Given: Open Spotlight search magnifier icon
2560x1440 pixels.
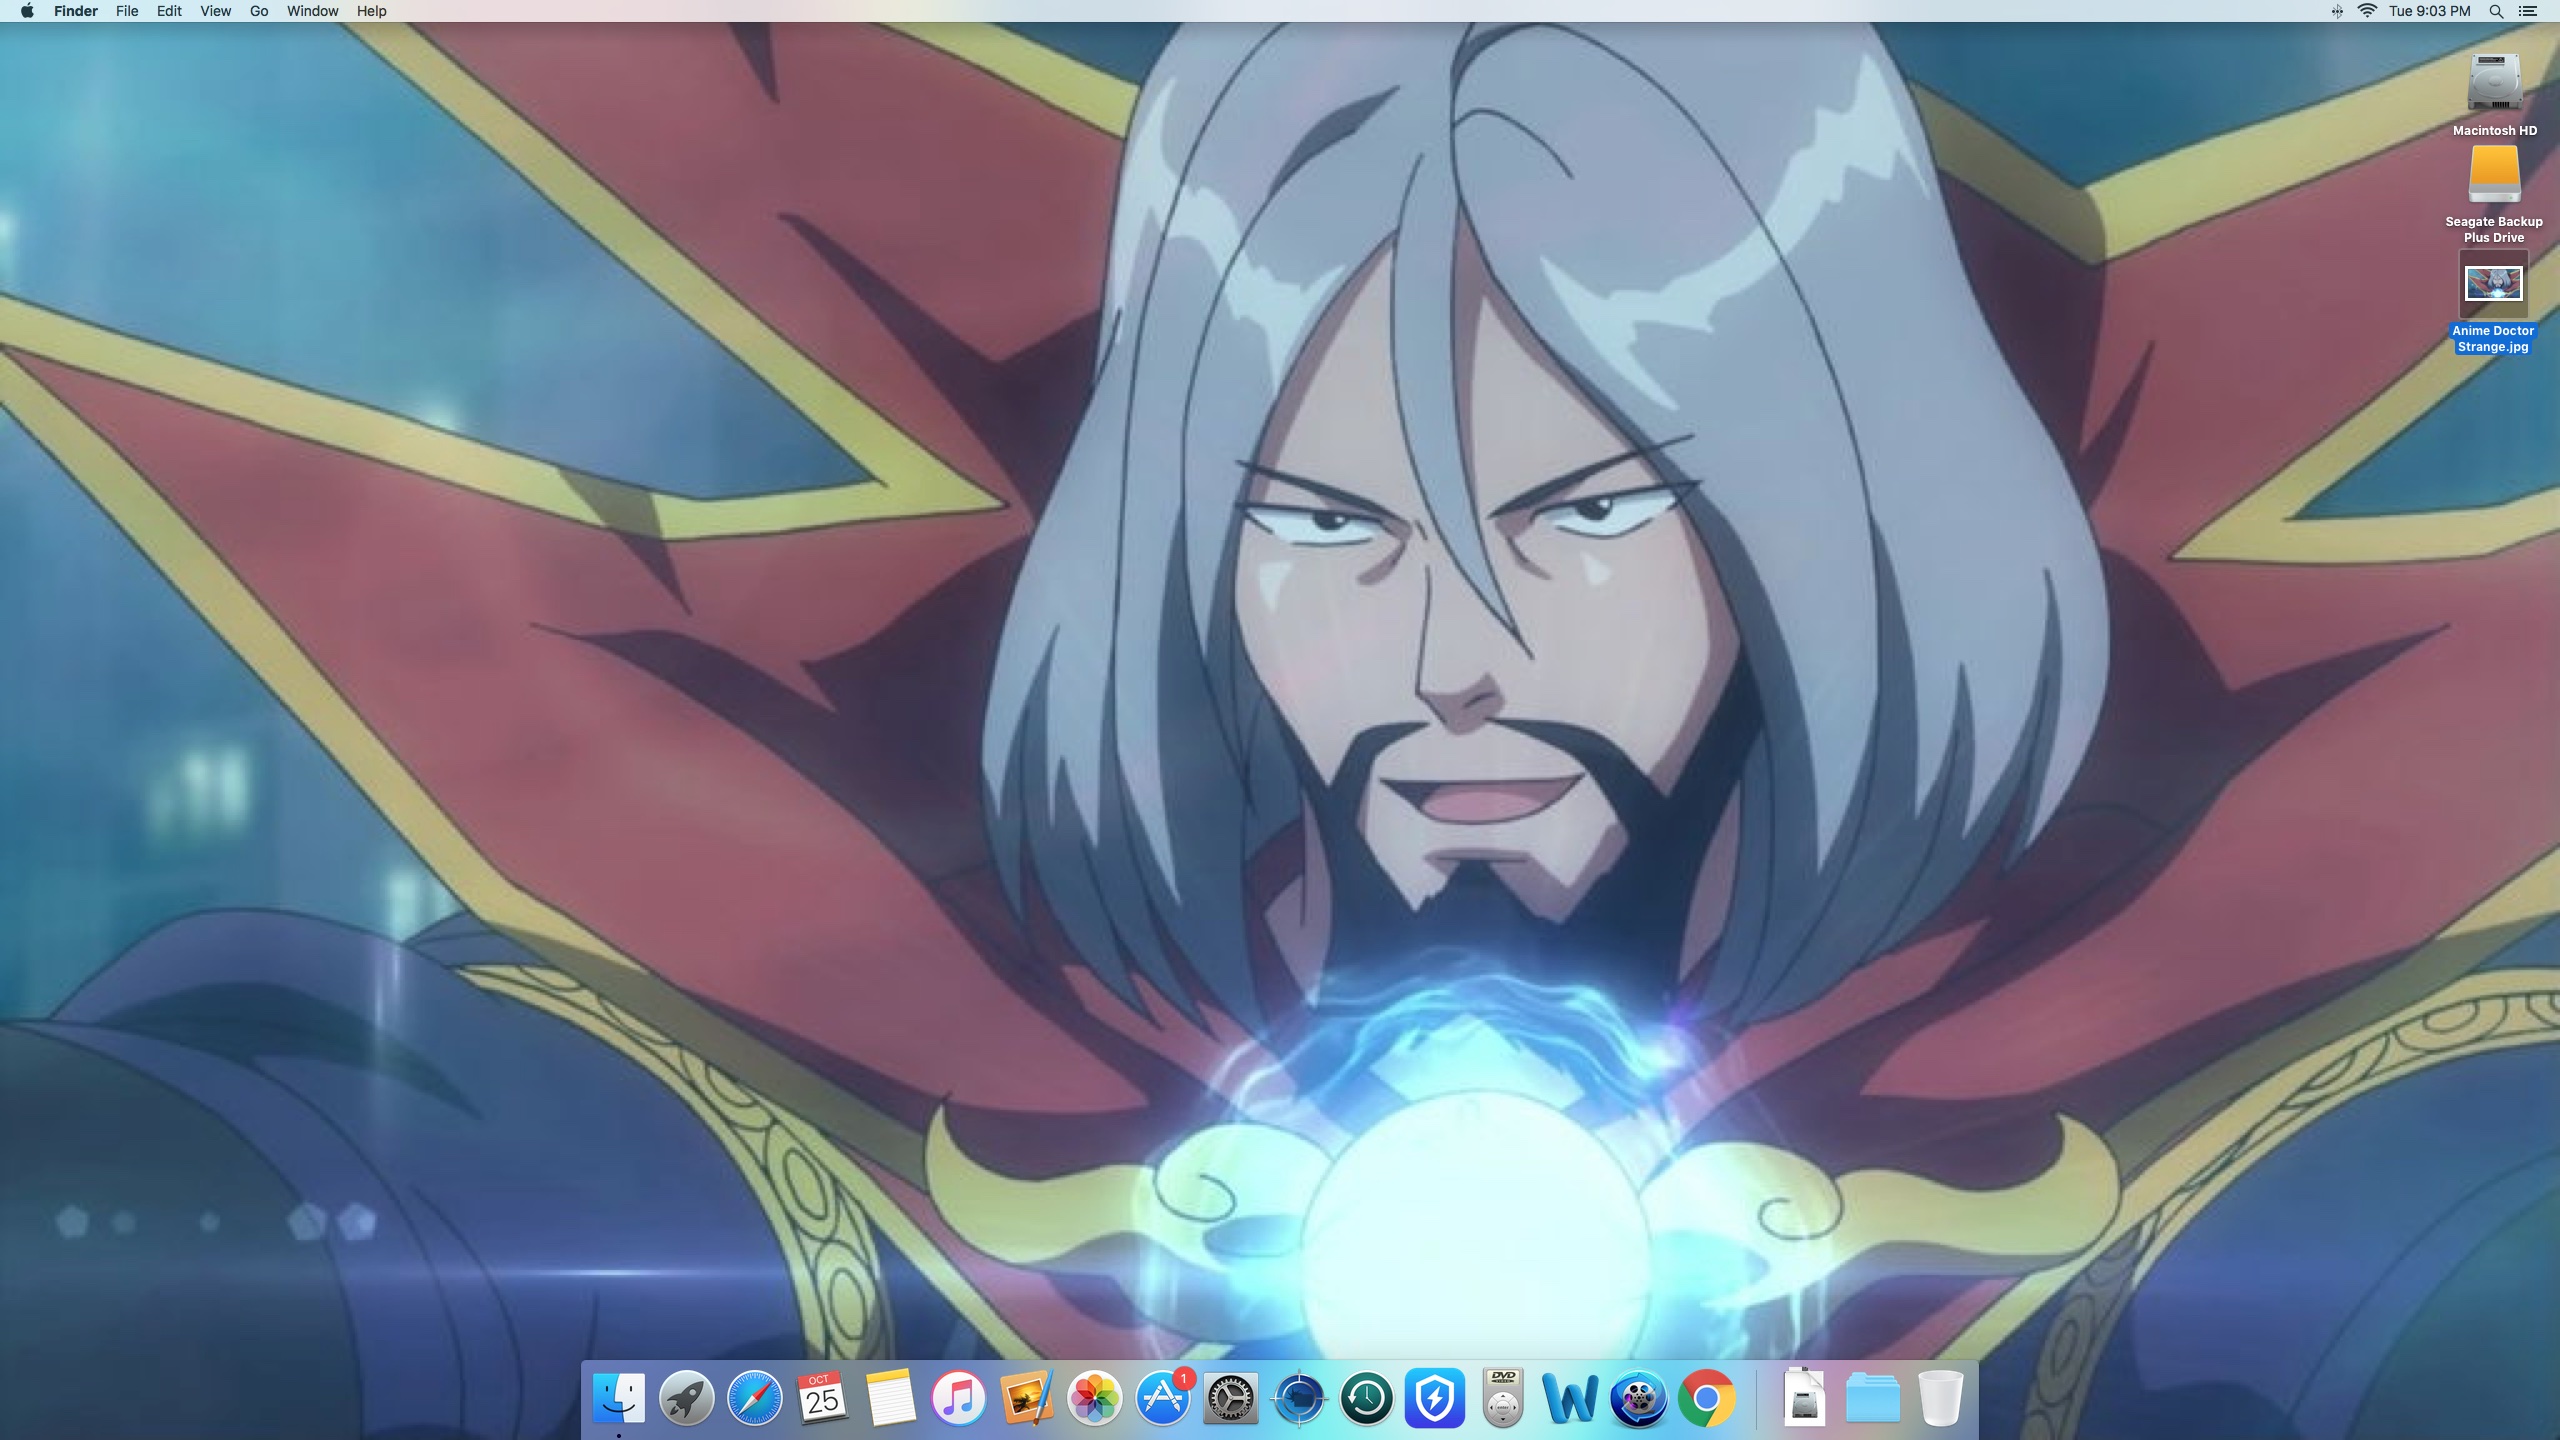Looking at the screenshot, I should coord(2496,11).
